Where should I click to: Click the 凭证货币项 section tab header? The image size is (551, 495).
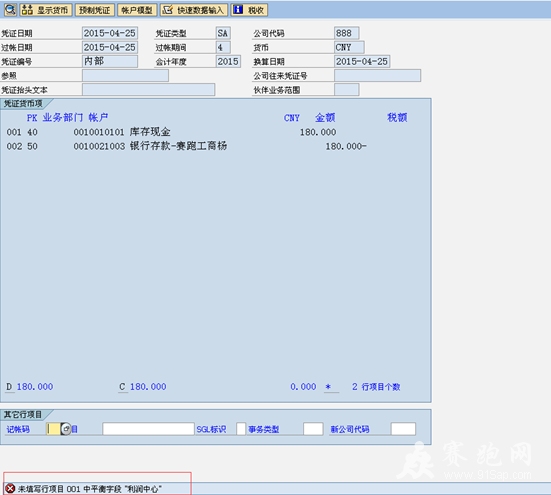24,104
